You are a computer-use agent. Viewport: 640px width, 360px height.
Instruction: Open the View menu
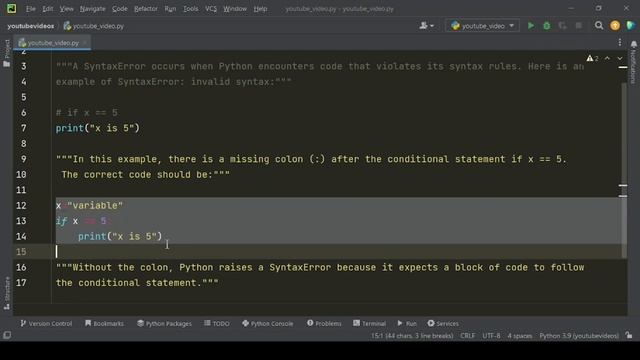point(67,9)
